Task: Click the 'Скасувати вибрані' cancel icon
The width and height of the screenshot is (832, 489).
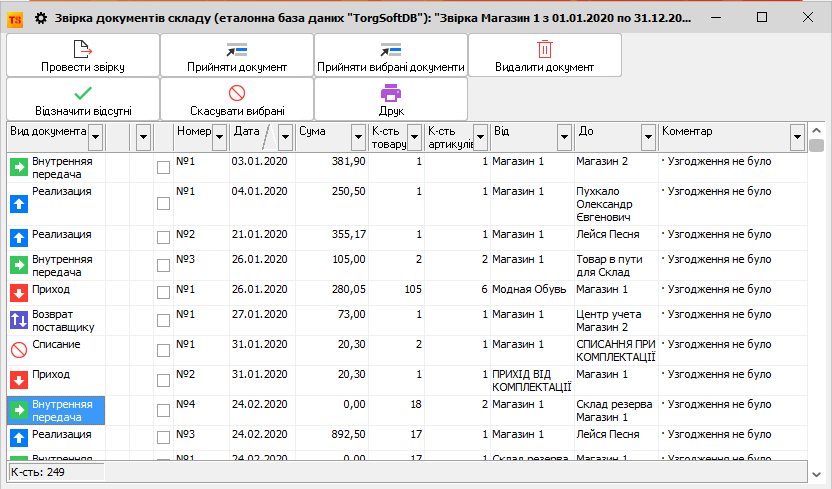Action: click(237, 93)
